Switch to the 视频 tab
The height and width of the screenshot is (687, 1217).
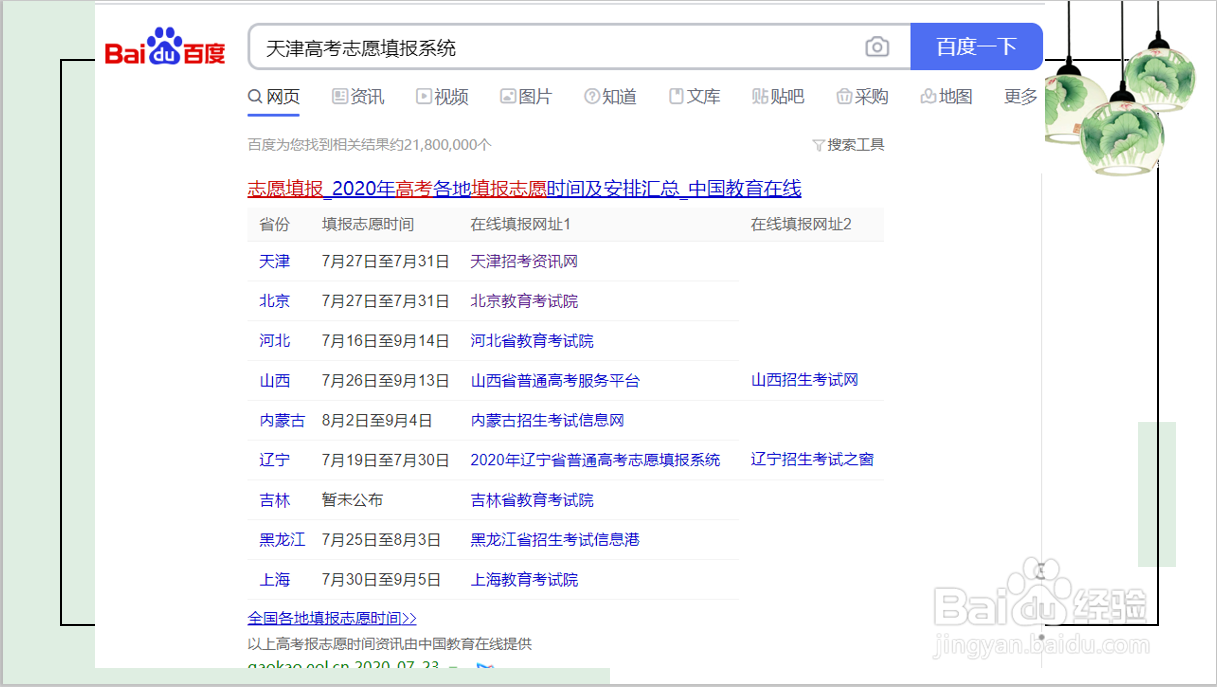click(442, 97)
